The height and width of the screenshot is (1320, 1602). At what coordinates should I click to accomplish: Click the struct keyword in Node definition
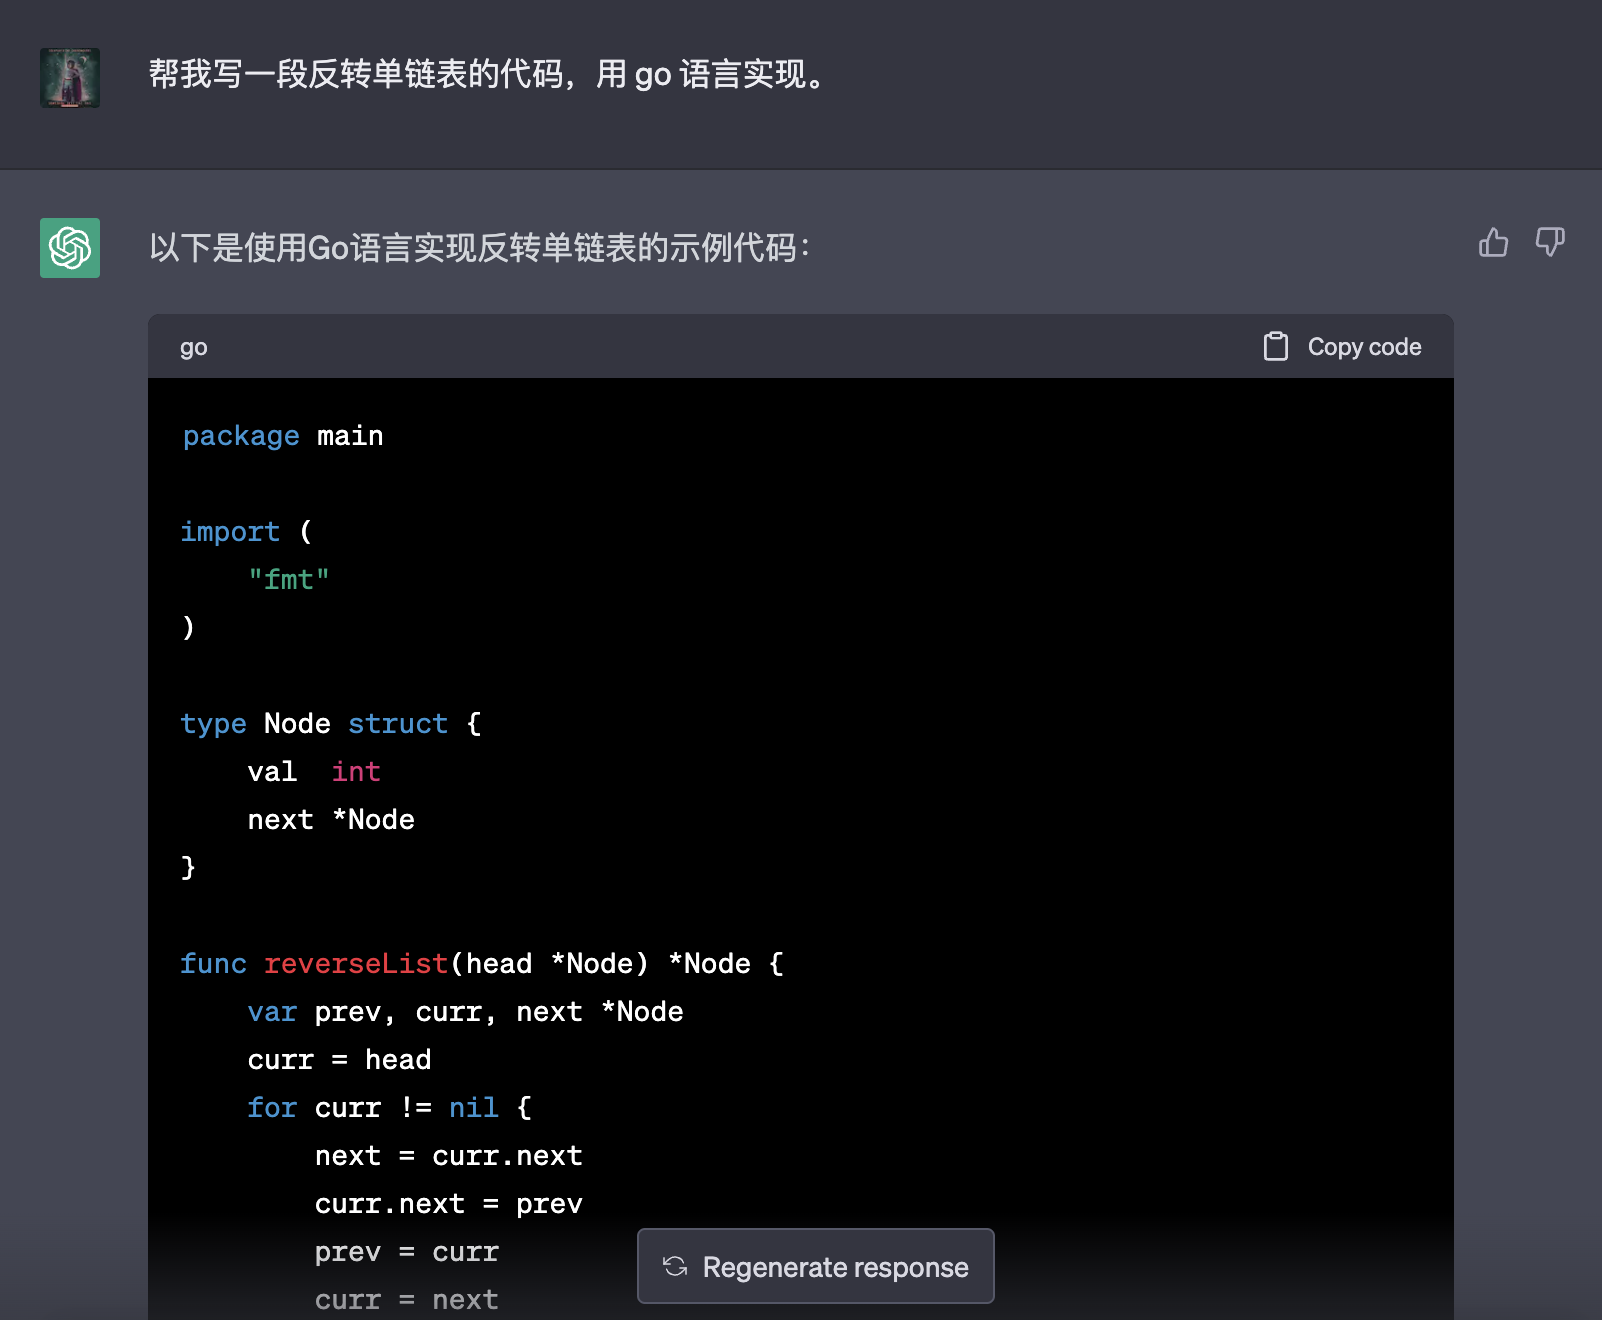[x=398, y=724]
